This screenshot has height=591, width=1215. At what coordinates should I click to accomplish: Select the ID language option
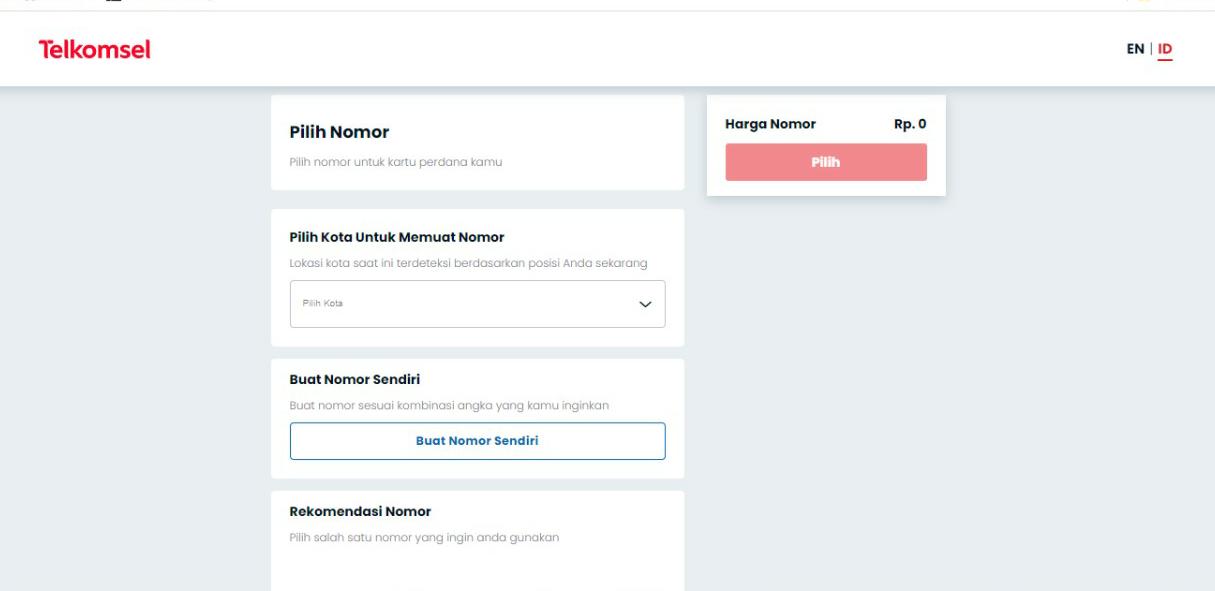point(1165,49)
